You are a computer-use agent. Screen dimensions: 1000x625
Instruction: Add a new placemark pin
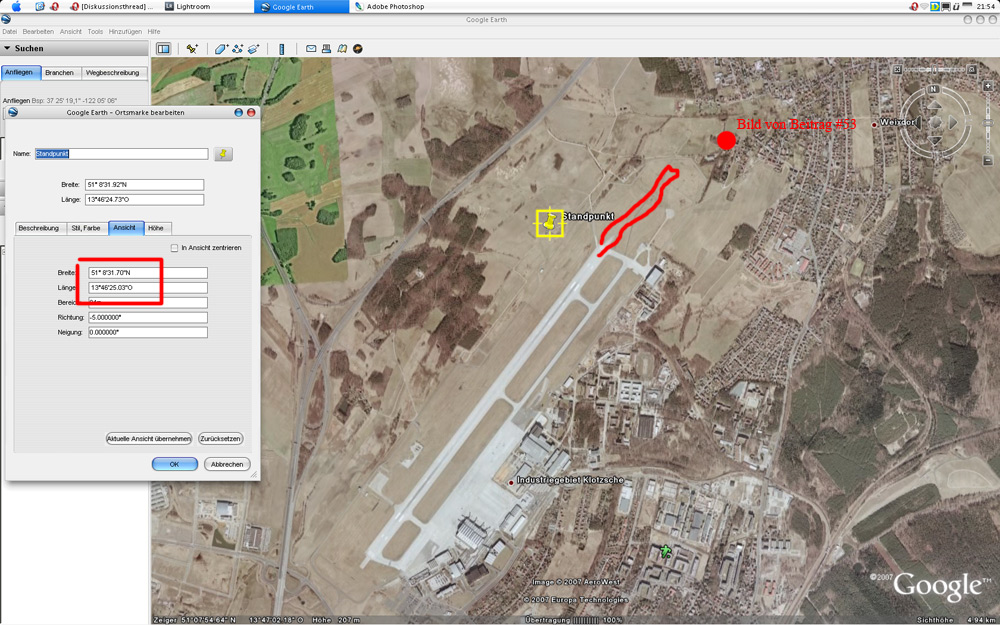tap(192, 48)
